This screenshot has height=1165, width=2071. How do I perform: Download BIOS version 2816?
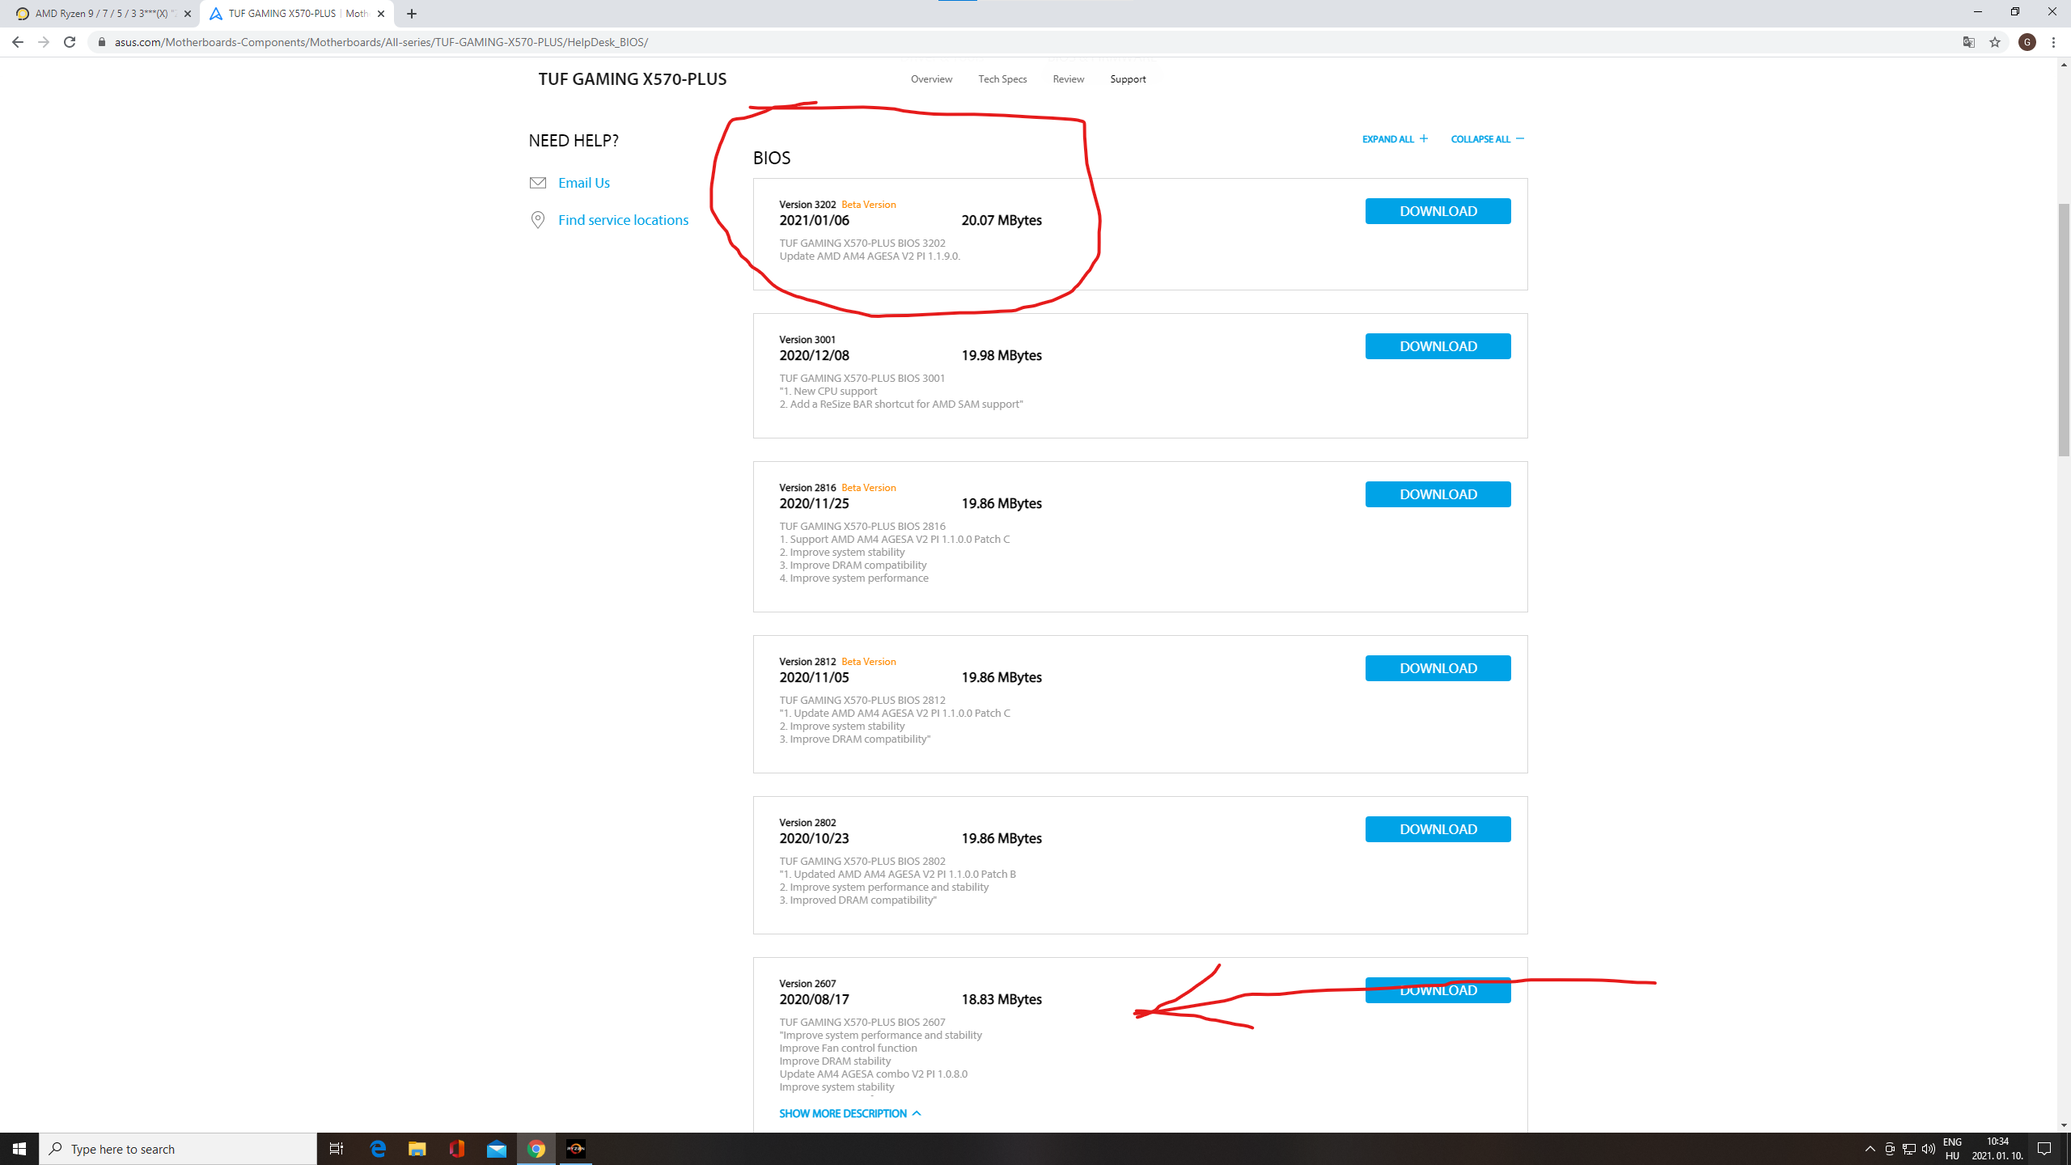(x=1437, y=494)
